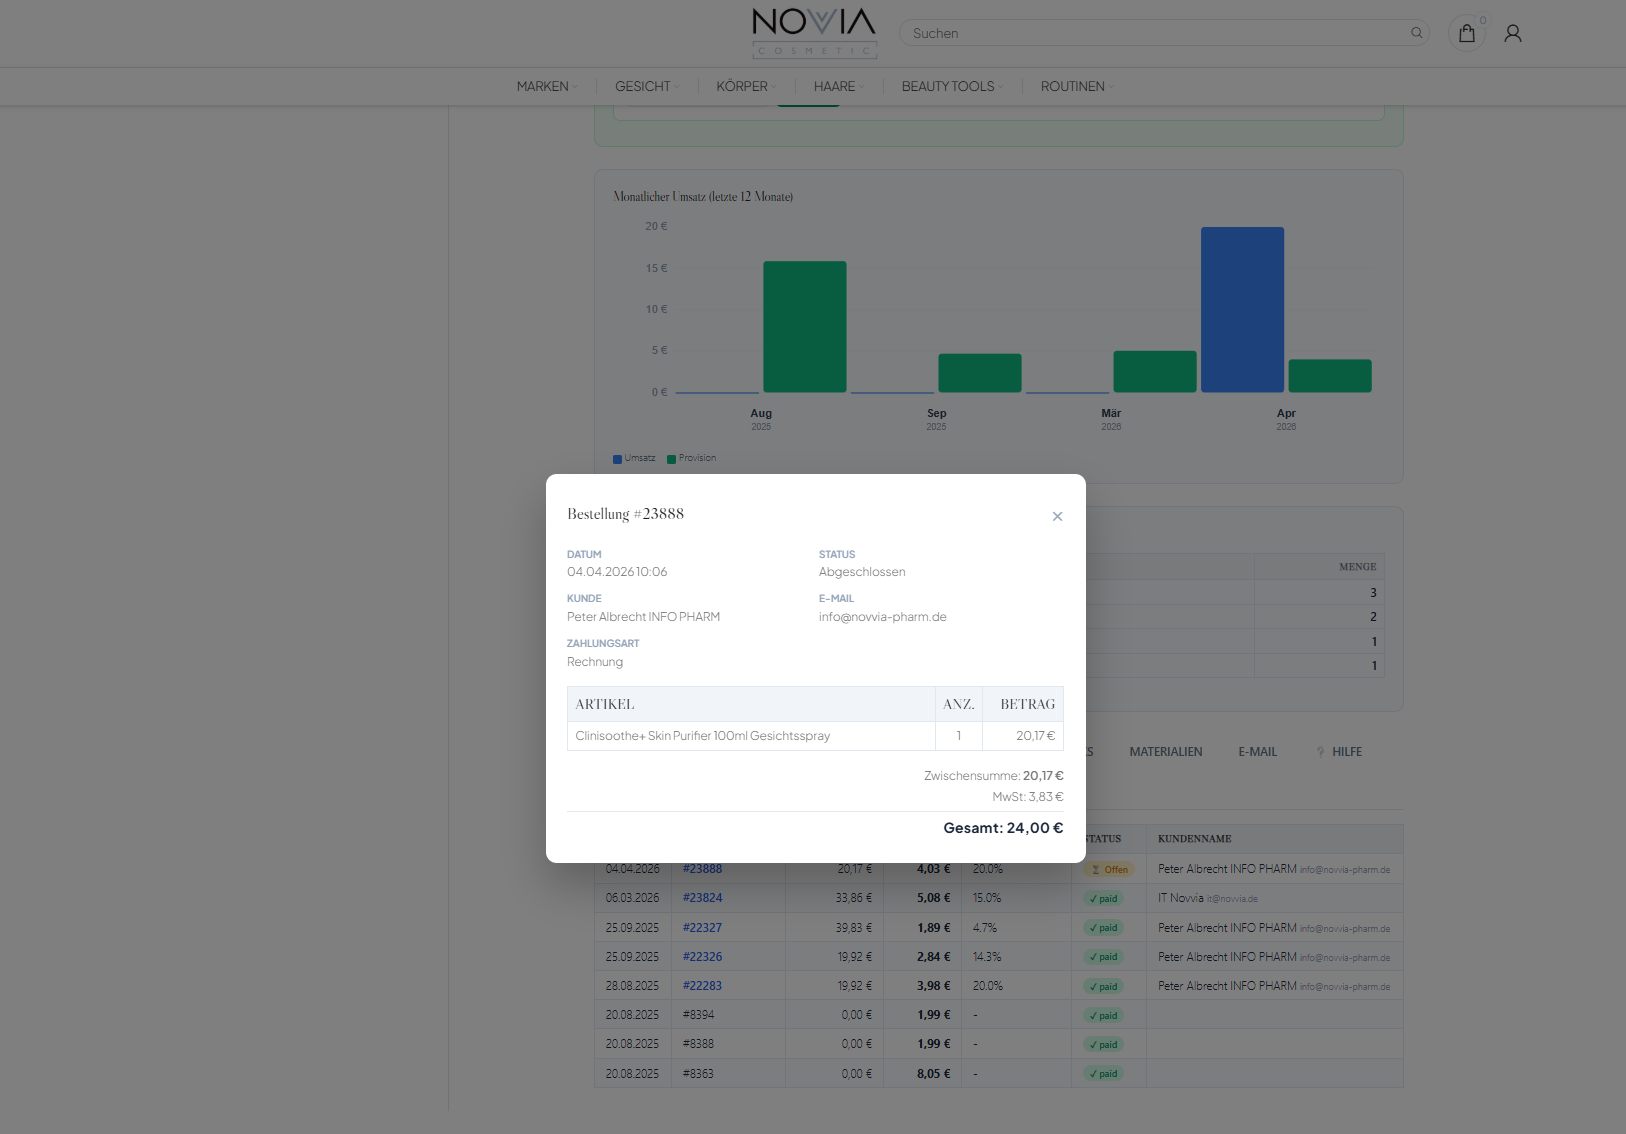Open order link #23824
The width and height of the screenshot is (1626, 1134).
click(702, 898)
